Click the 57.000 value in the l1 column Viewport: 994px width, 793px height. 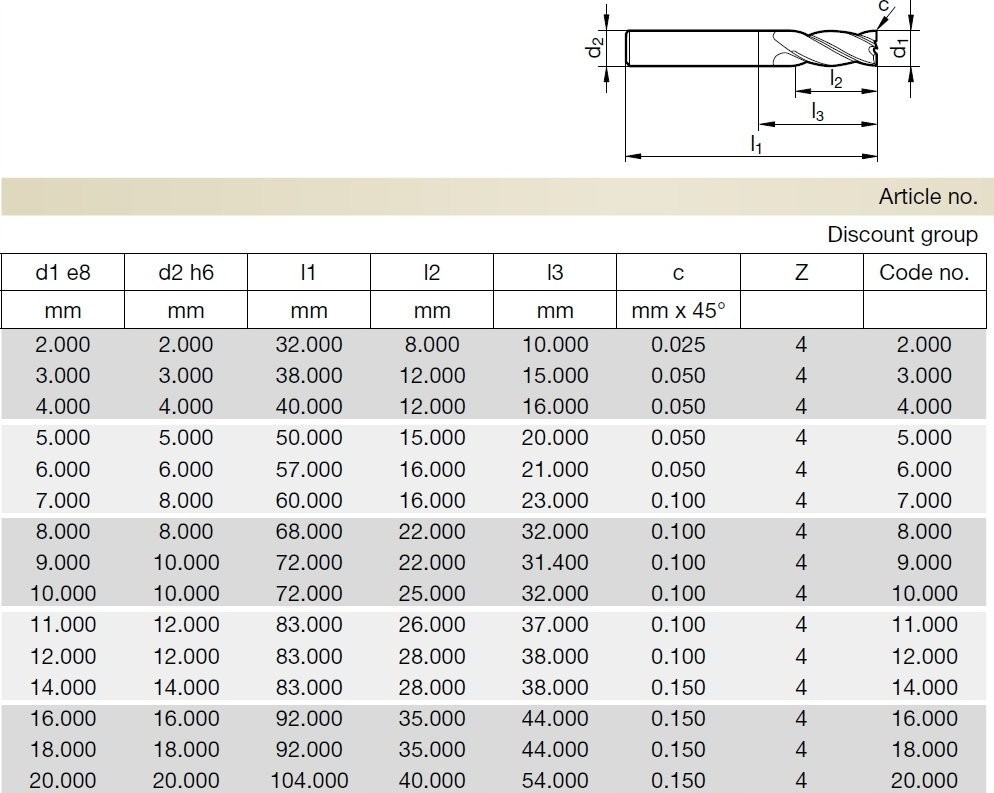click(309, 469)
